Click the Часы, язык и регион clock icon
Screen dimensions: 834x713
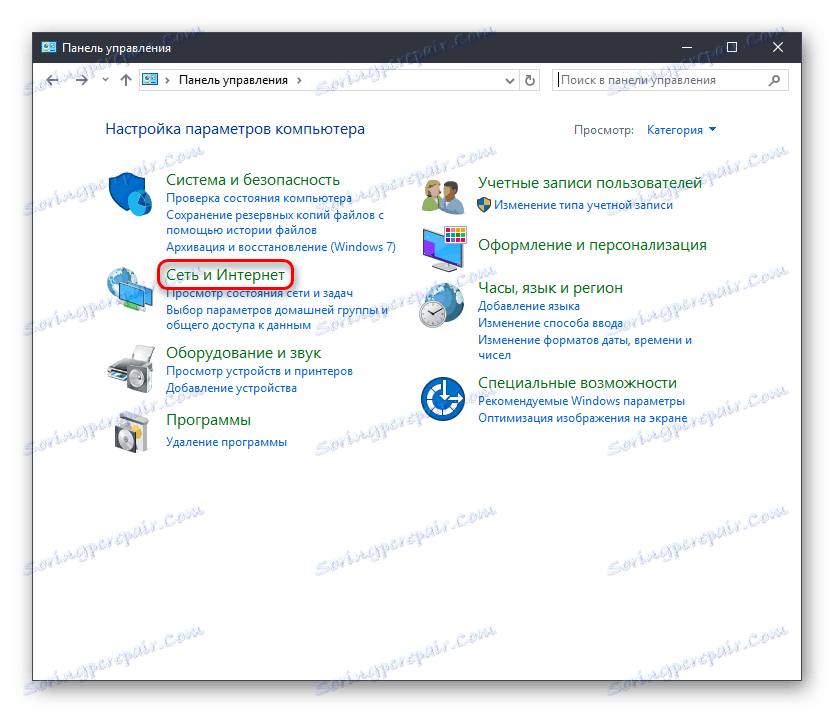coord(439,310)
